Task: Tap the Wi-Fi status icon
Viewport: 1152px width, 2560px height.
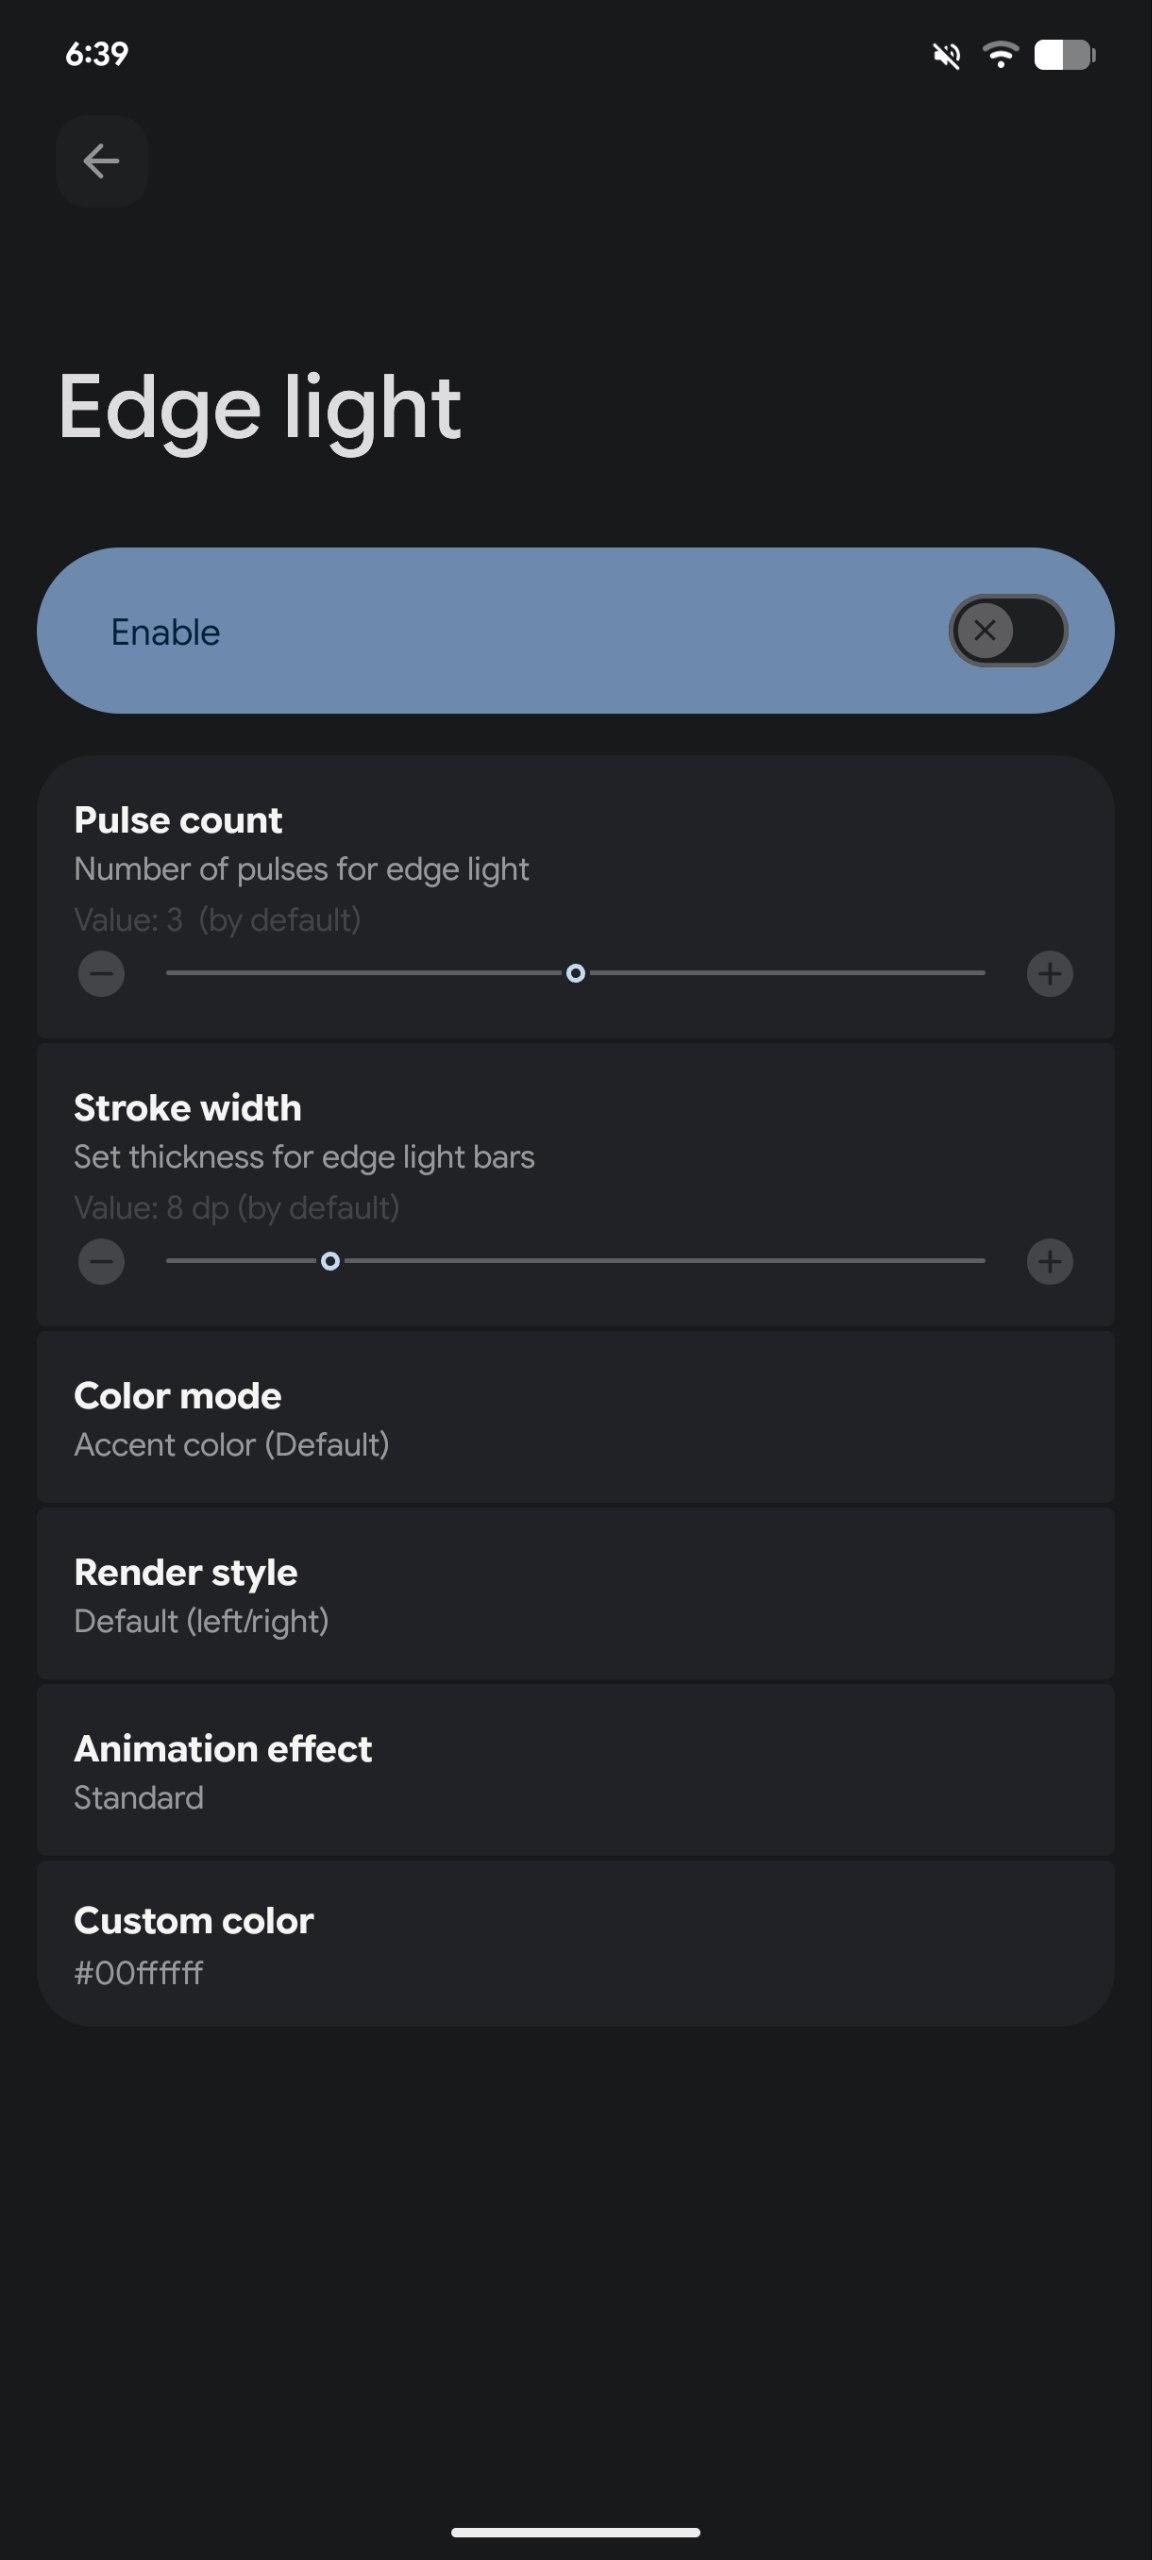Action: (x=1000, y=54)
